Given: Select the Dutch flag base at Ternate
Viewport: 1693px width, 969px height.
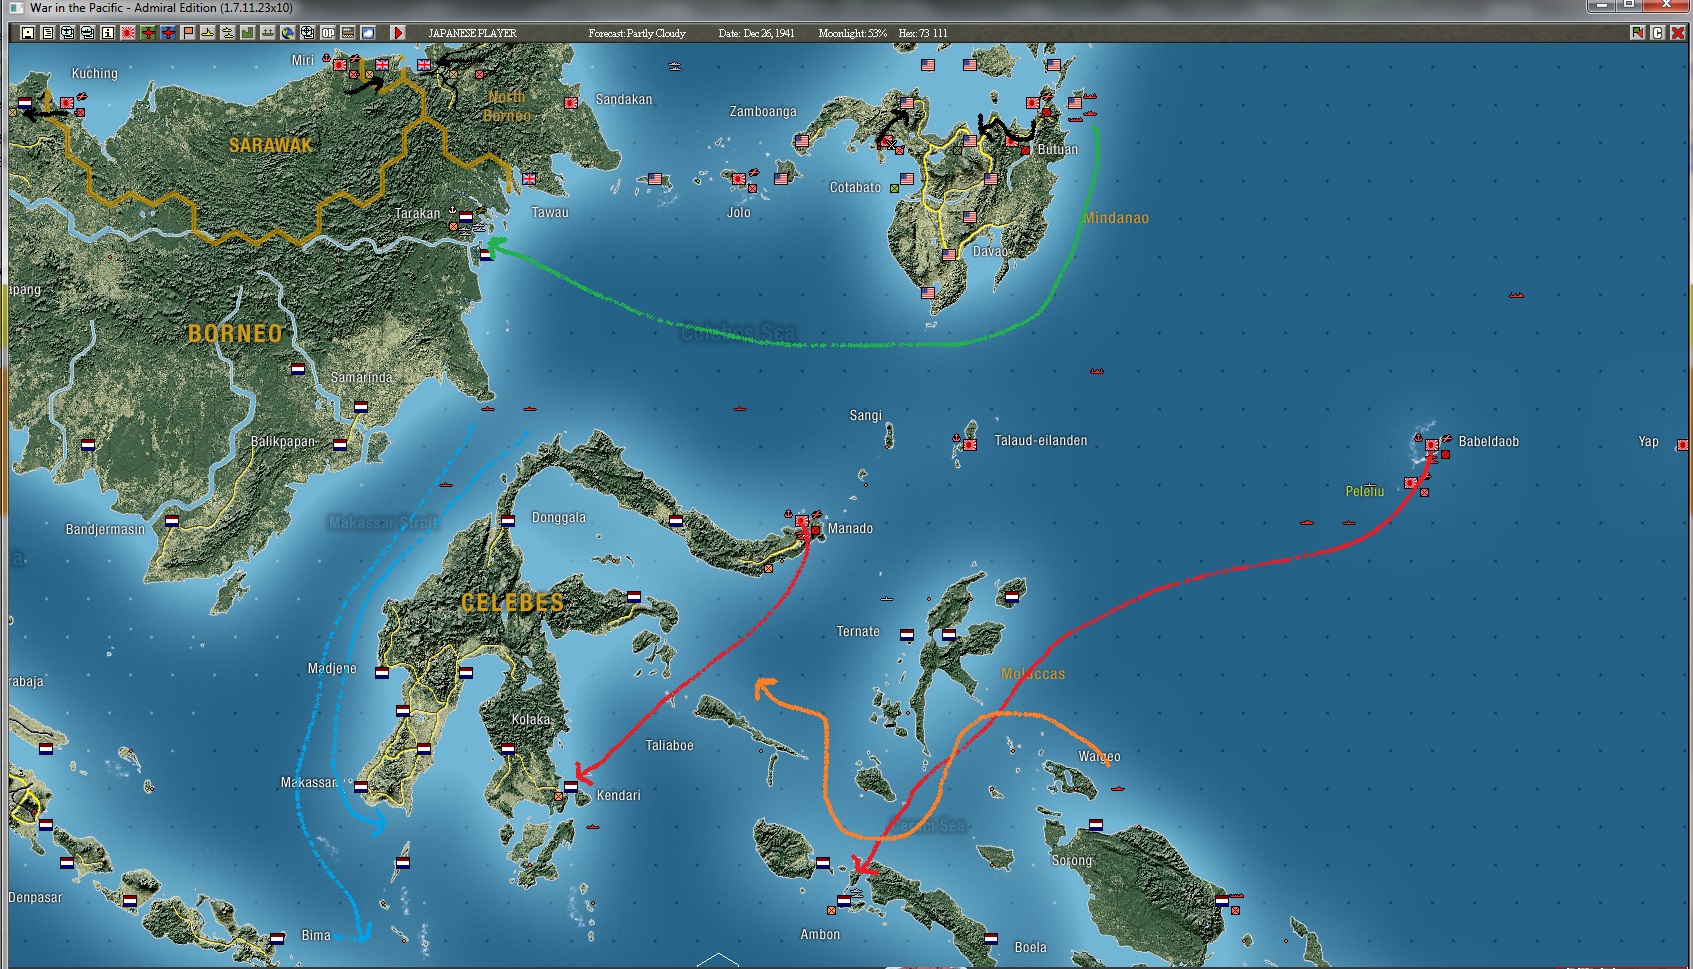Looking at the screenshot, I should [906, 635].
